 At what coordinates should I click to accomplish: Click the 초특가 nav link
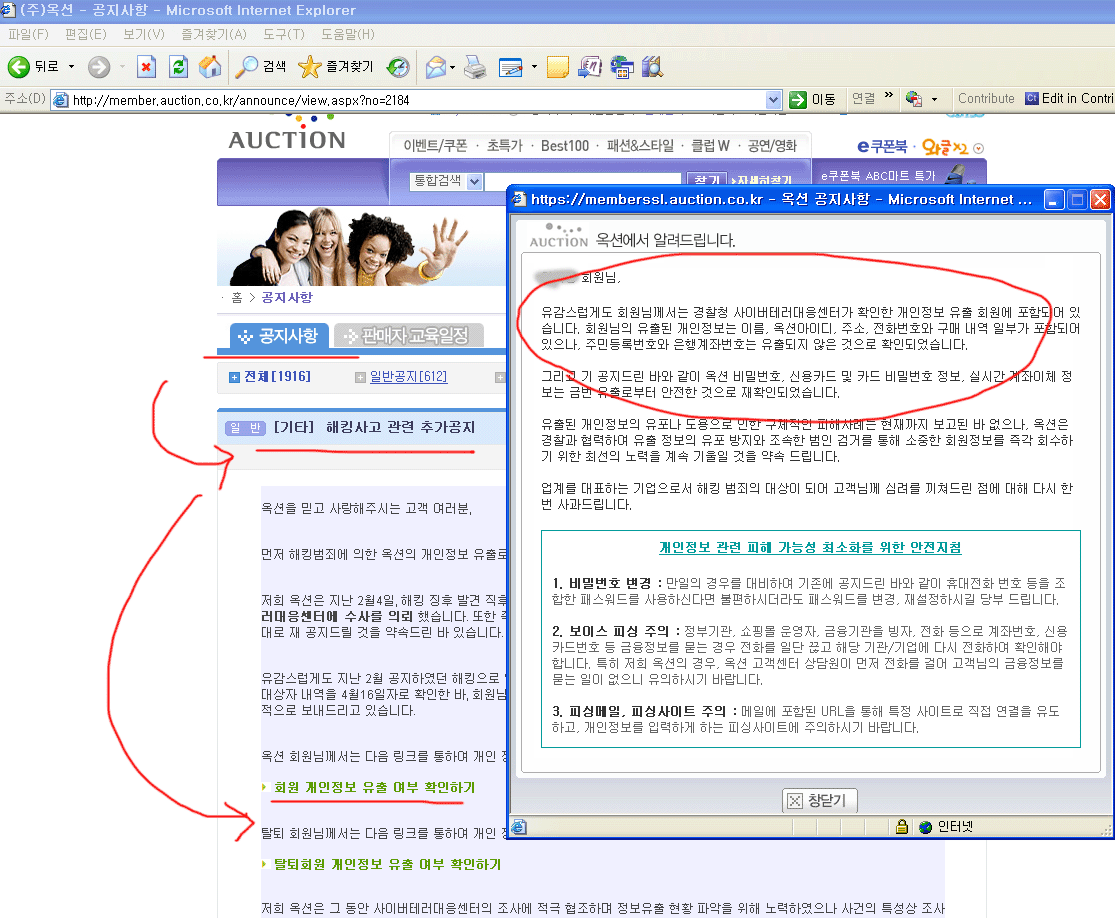point(504,146)
